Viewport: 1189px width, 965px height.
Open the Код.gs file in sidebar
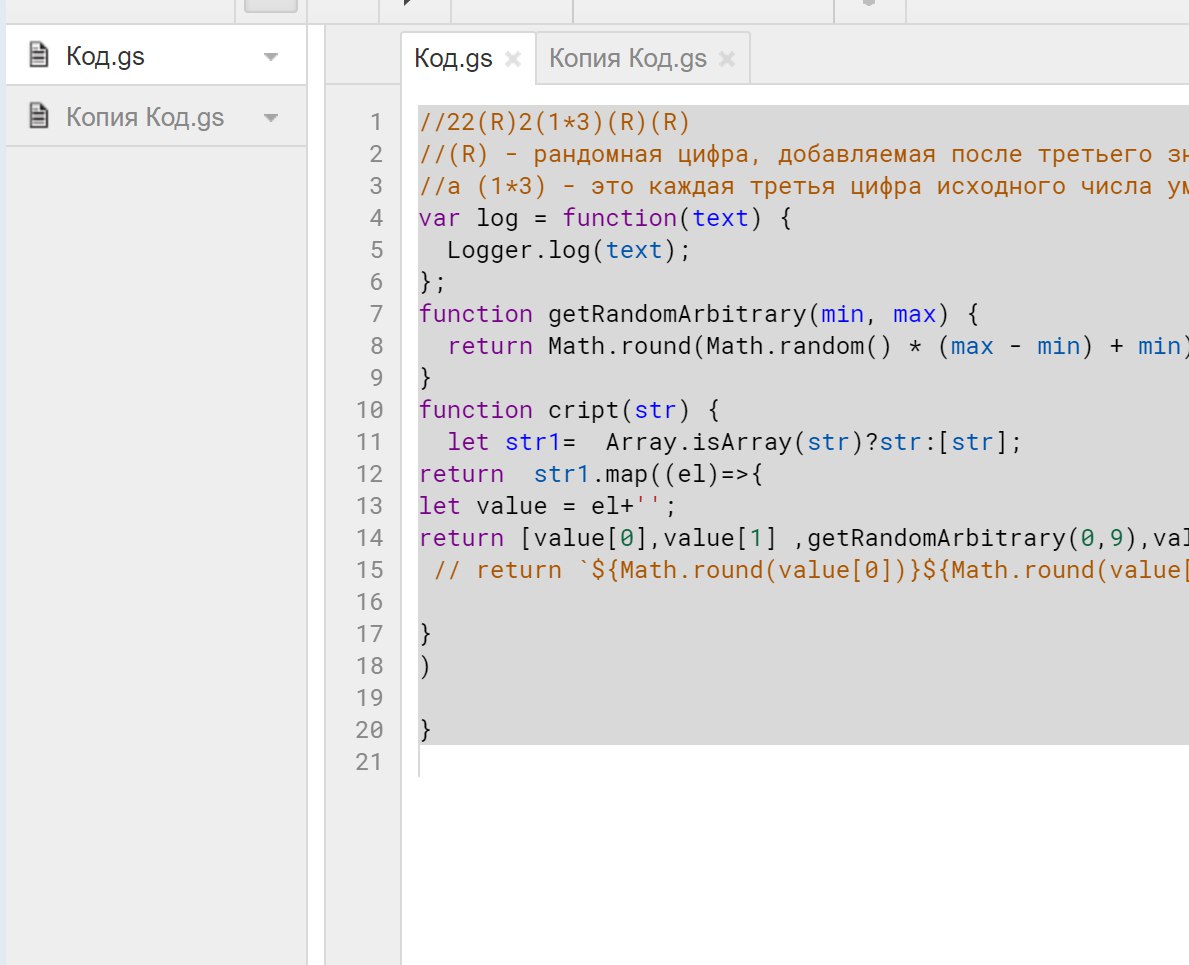point(155,56)
